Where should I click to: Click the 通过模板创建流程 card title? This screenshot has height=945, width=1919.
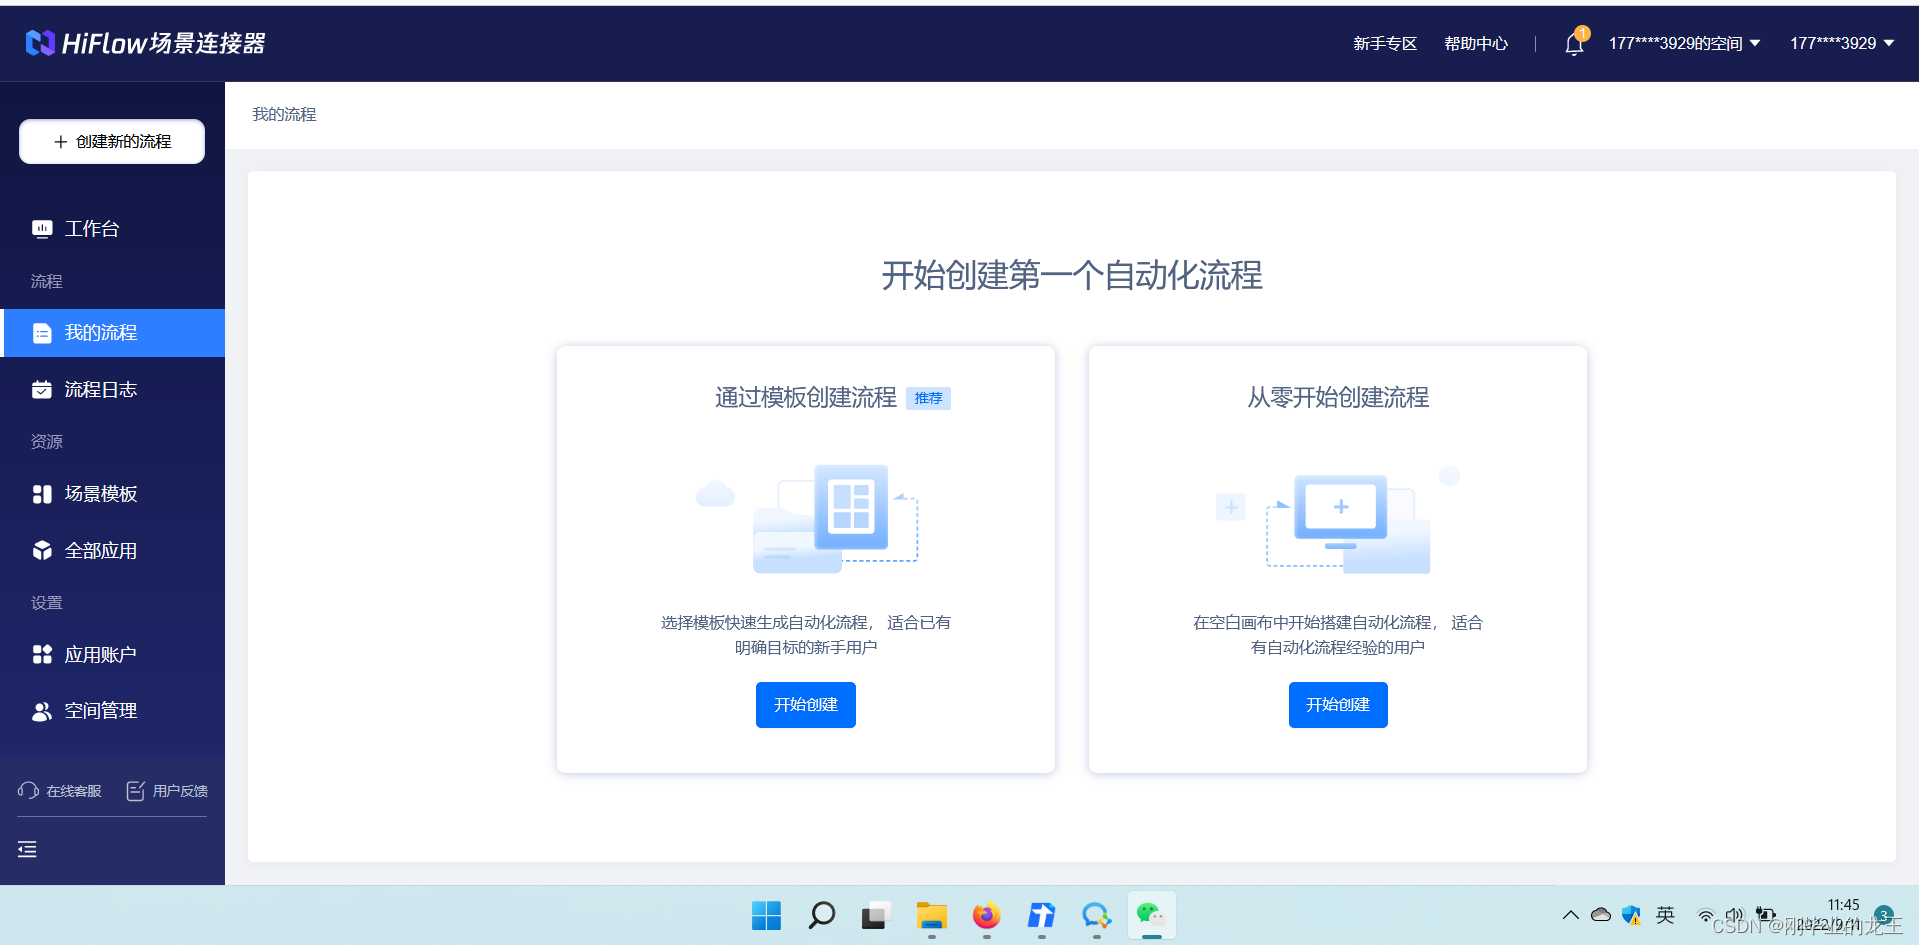(x=805, y=398)
